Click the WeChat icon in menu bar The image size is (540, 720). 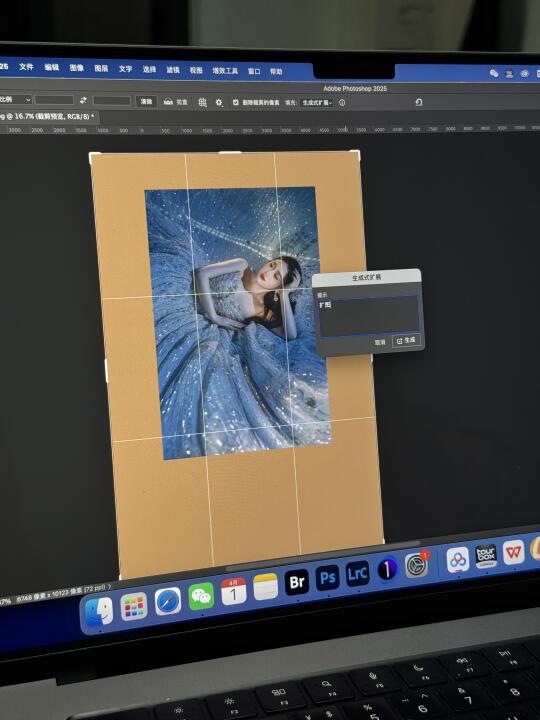point(494,73)
